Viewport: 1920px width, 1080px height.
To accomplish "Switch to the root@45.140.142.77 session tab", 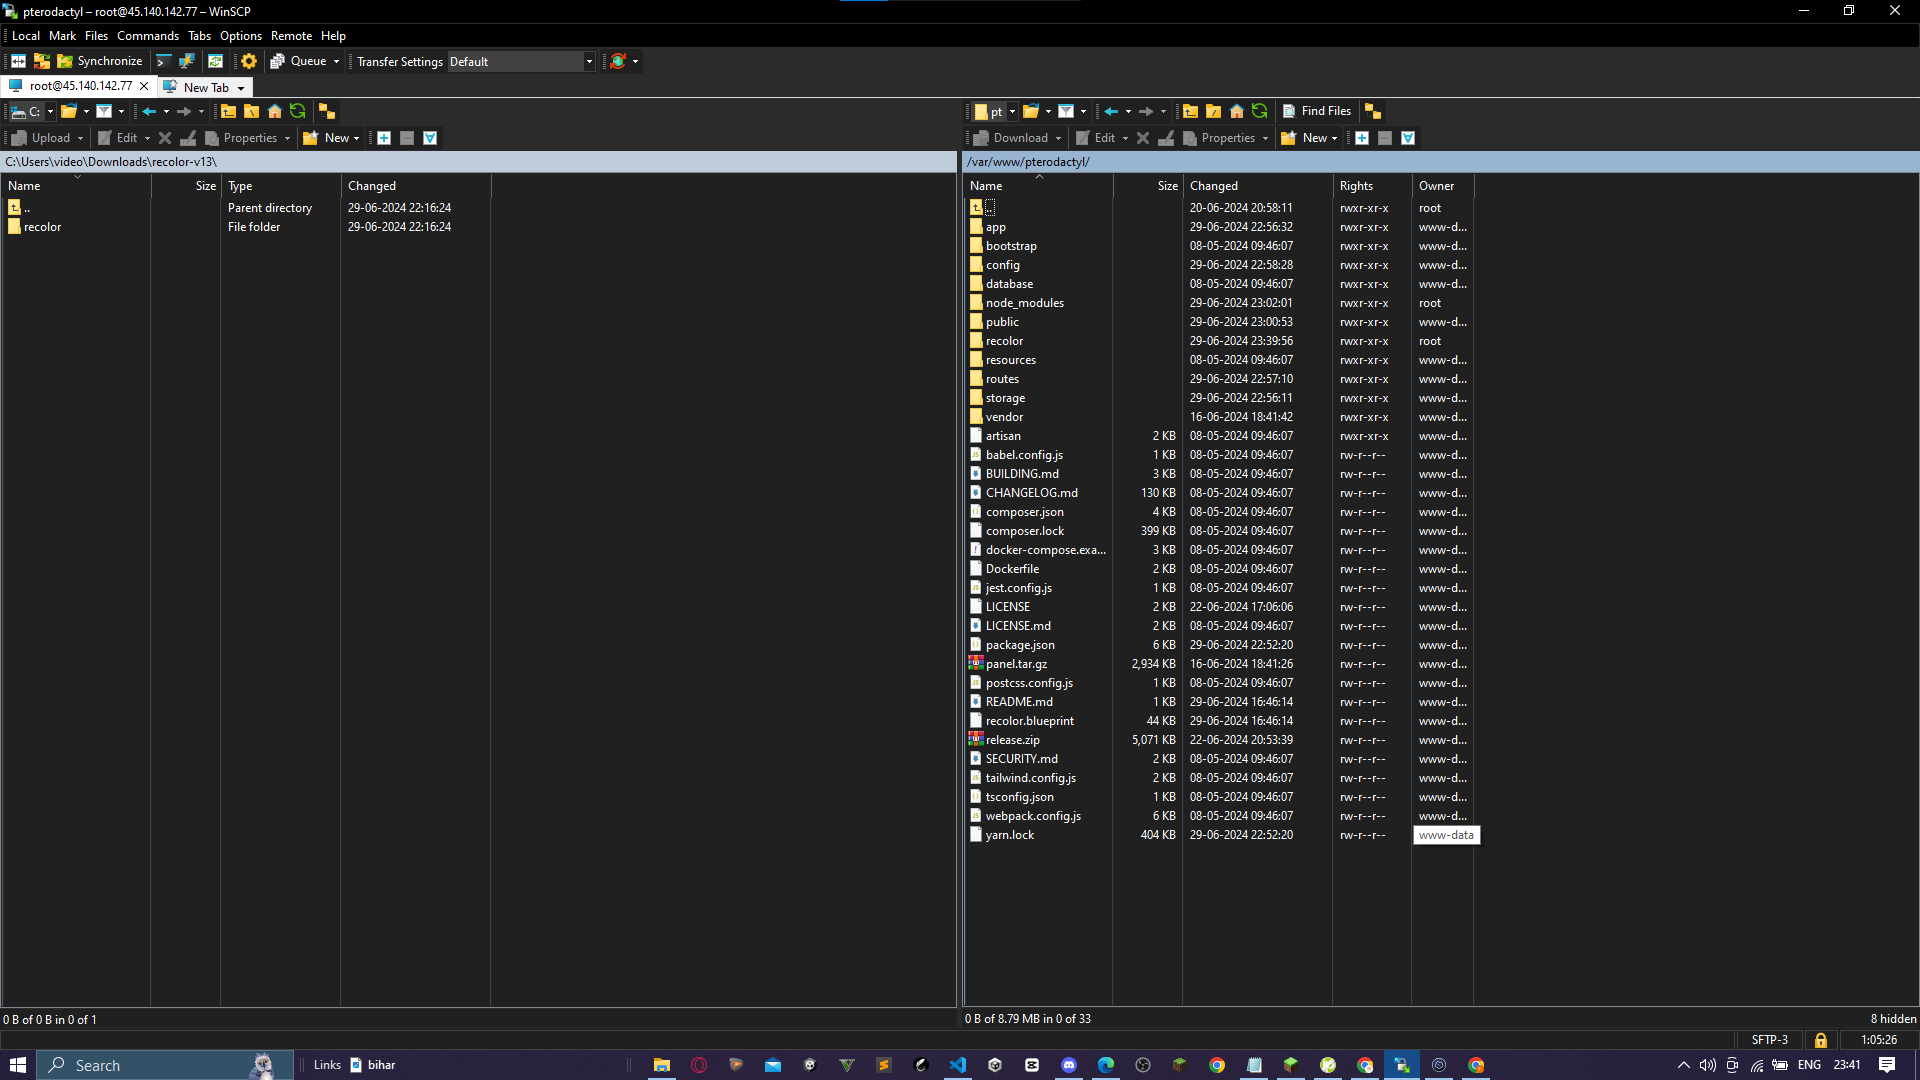I will (x=78, y=86).
